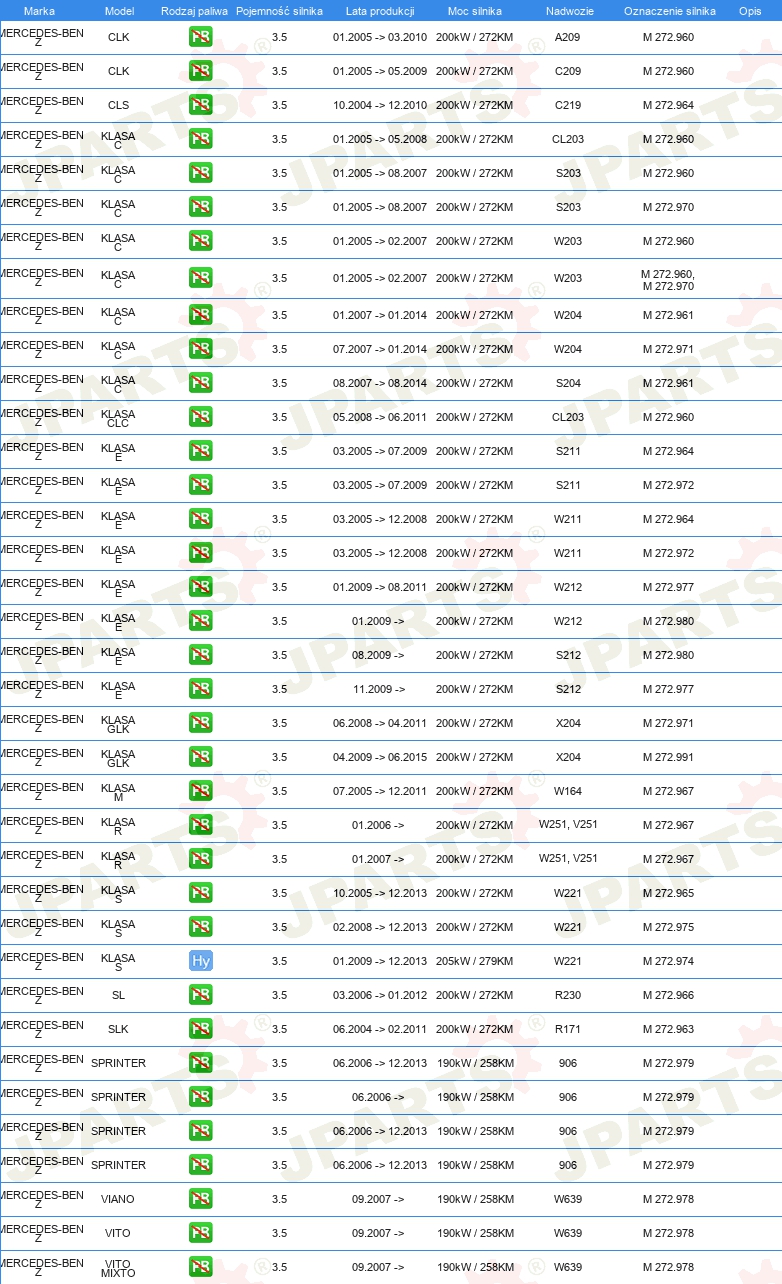Click the fuel icon in the VITO W639 row
Screen dimensions: 782x1284
[200, 1233]
